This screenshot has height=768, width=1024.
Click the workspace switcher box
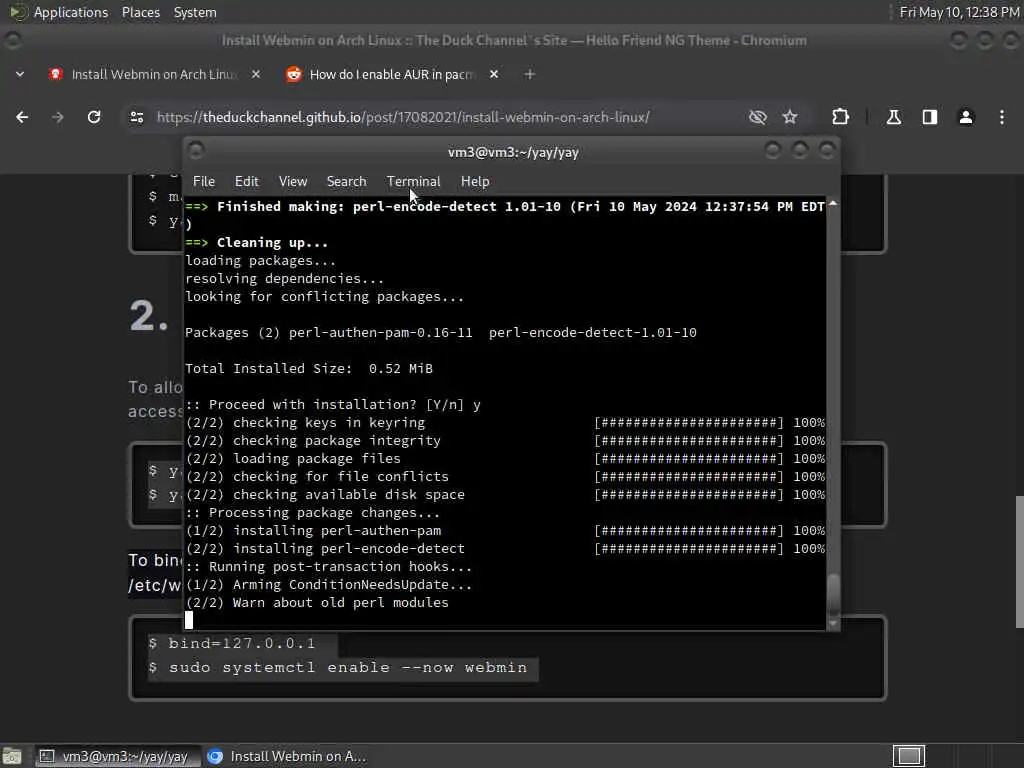909,756
